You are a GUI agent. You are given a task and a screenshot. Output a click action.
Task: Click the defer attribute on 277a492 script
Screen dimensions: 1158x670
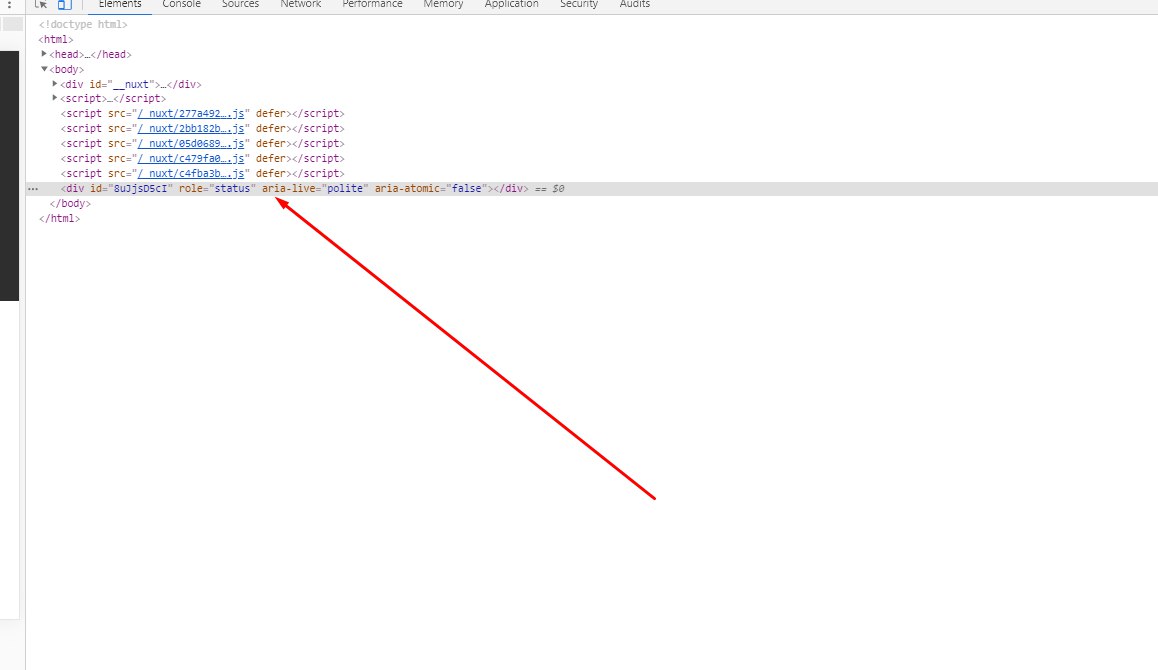270,114
